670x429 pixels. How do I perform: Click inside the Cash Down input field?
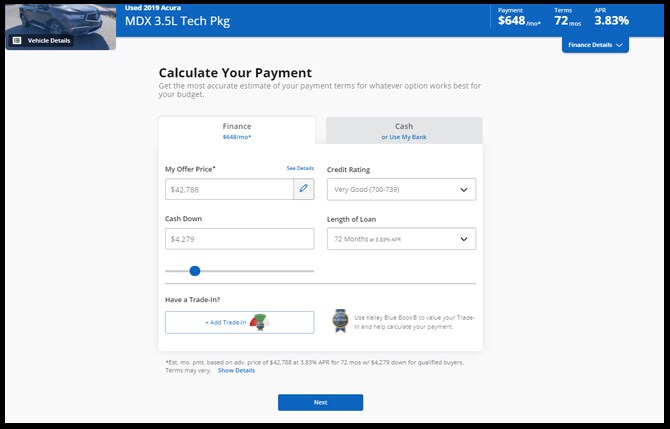(239, 239)
